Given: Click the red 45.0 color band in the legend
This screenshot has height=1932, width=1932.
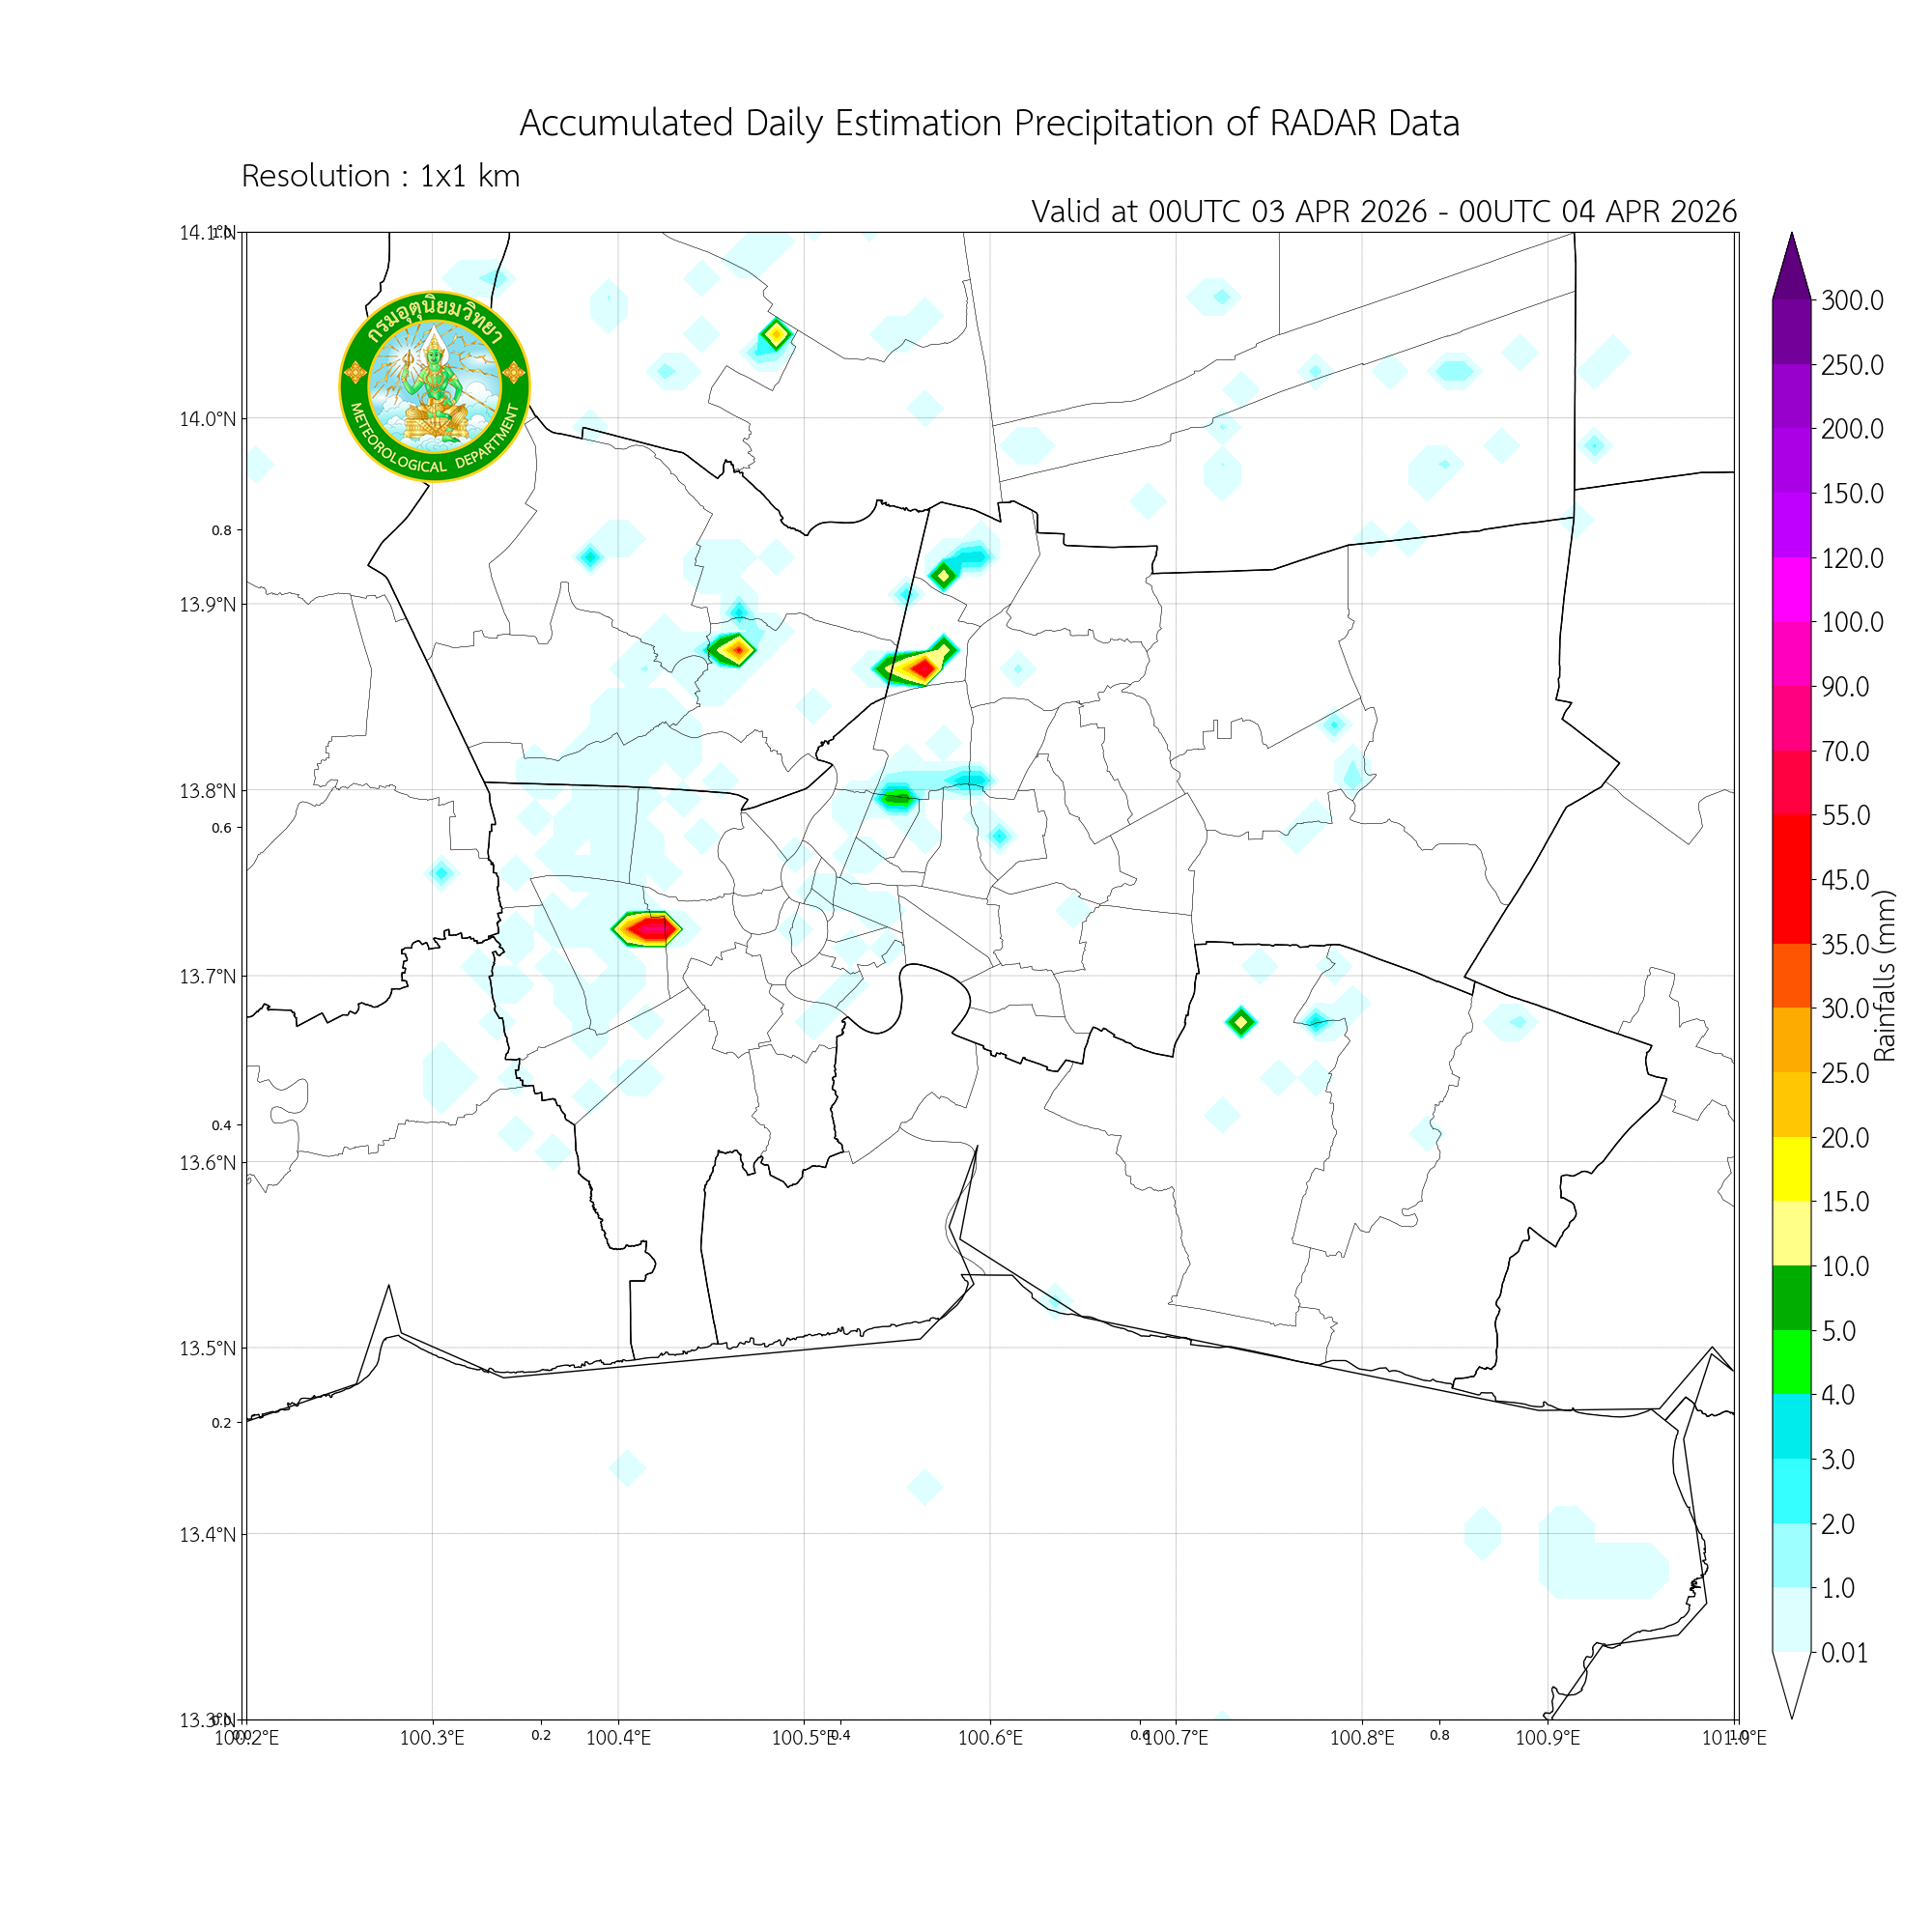Looking at the screenshot, I should point(1791,878).
